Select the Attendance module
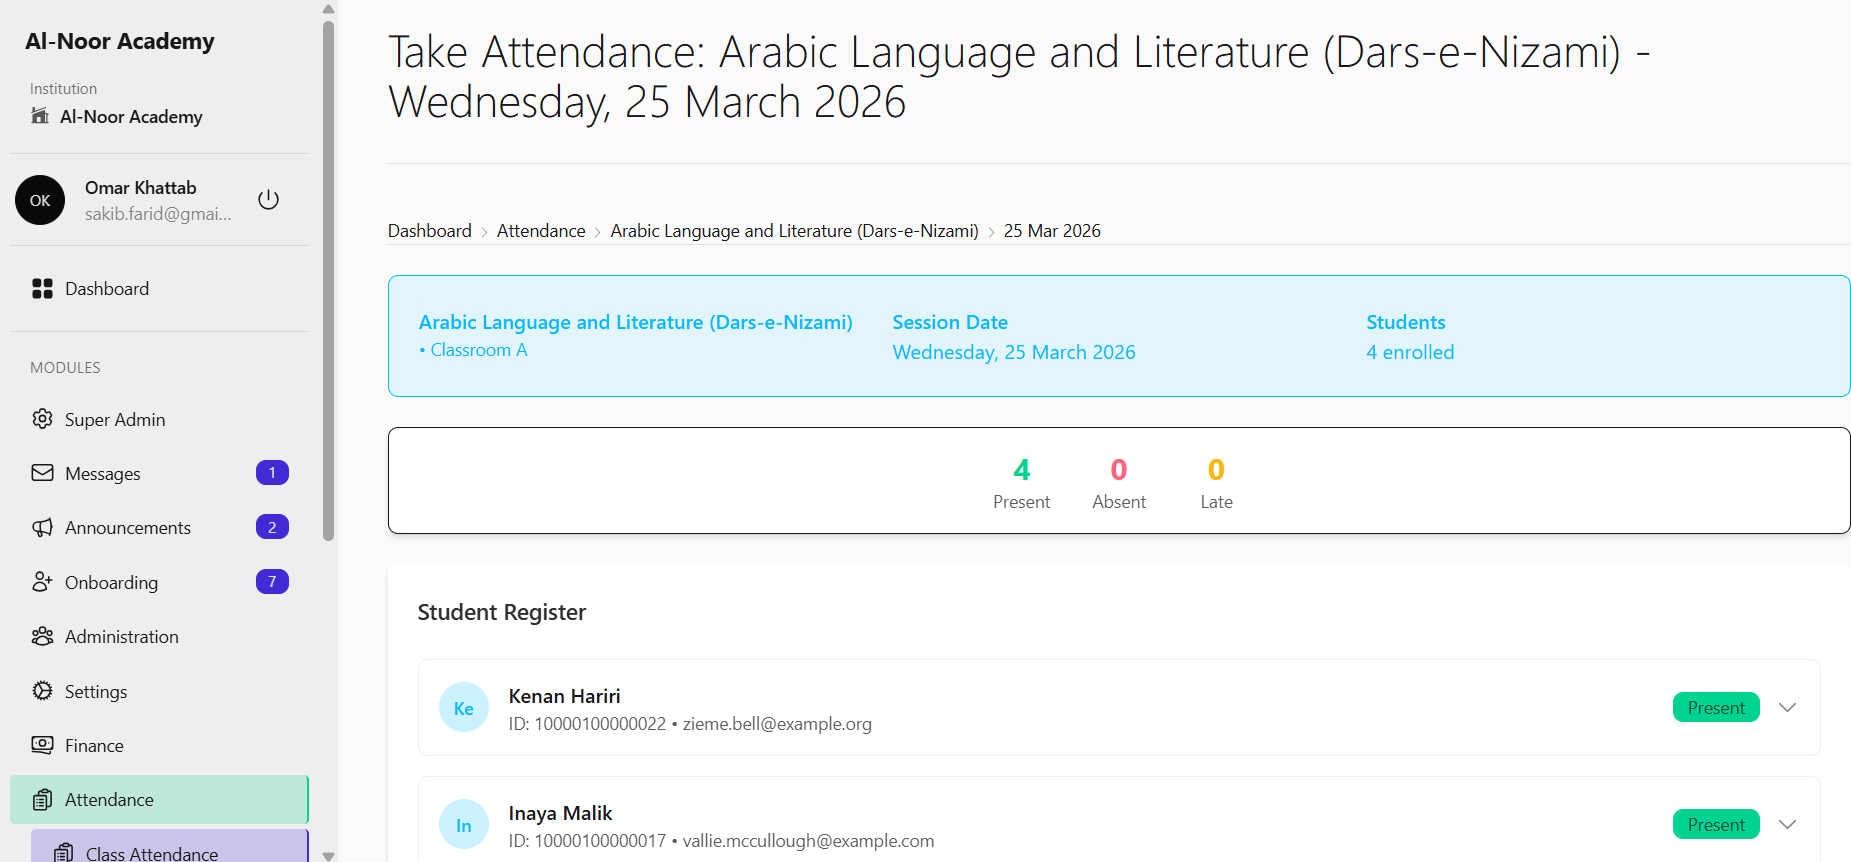 tap(160, 800)
